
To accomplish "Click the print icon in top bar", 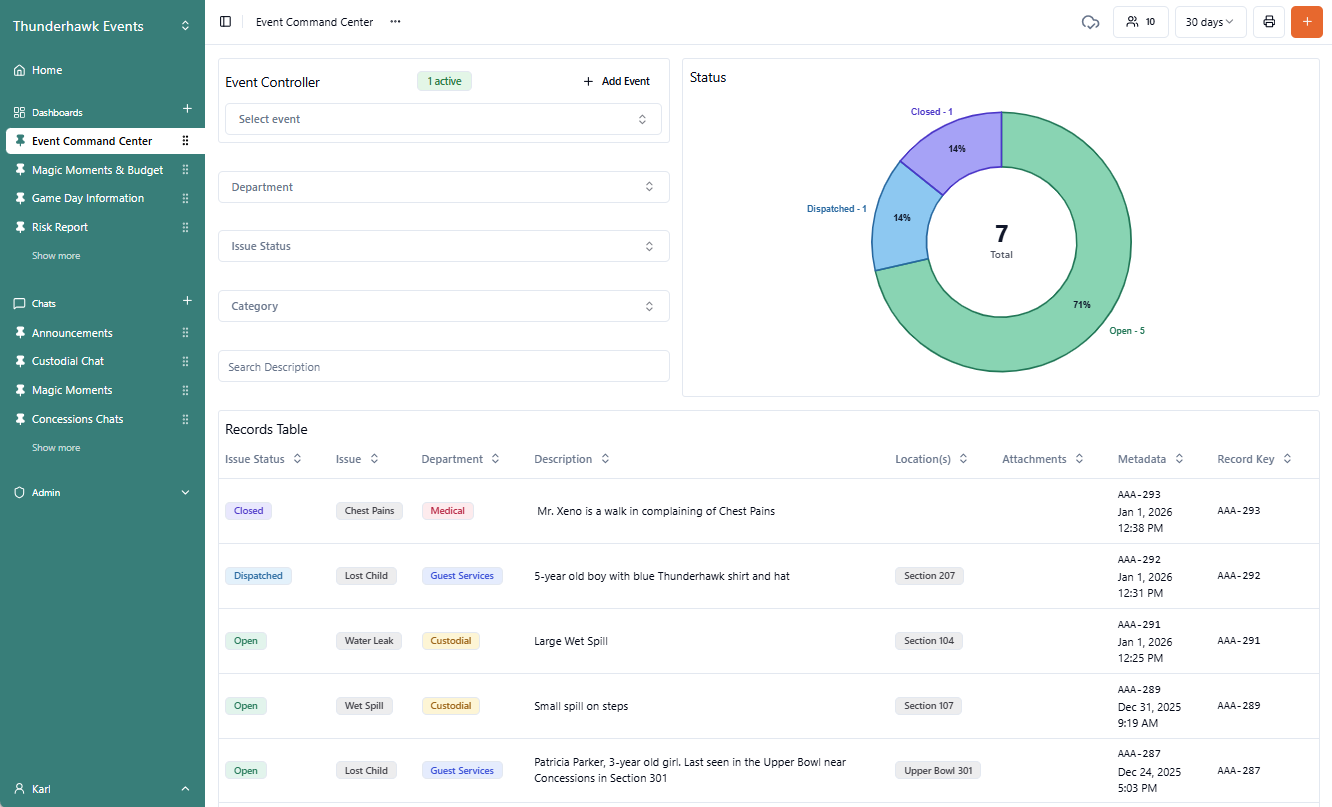I will (x=1269, y=22).
